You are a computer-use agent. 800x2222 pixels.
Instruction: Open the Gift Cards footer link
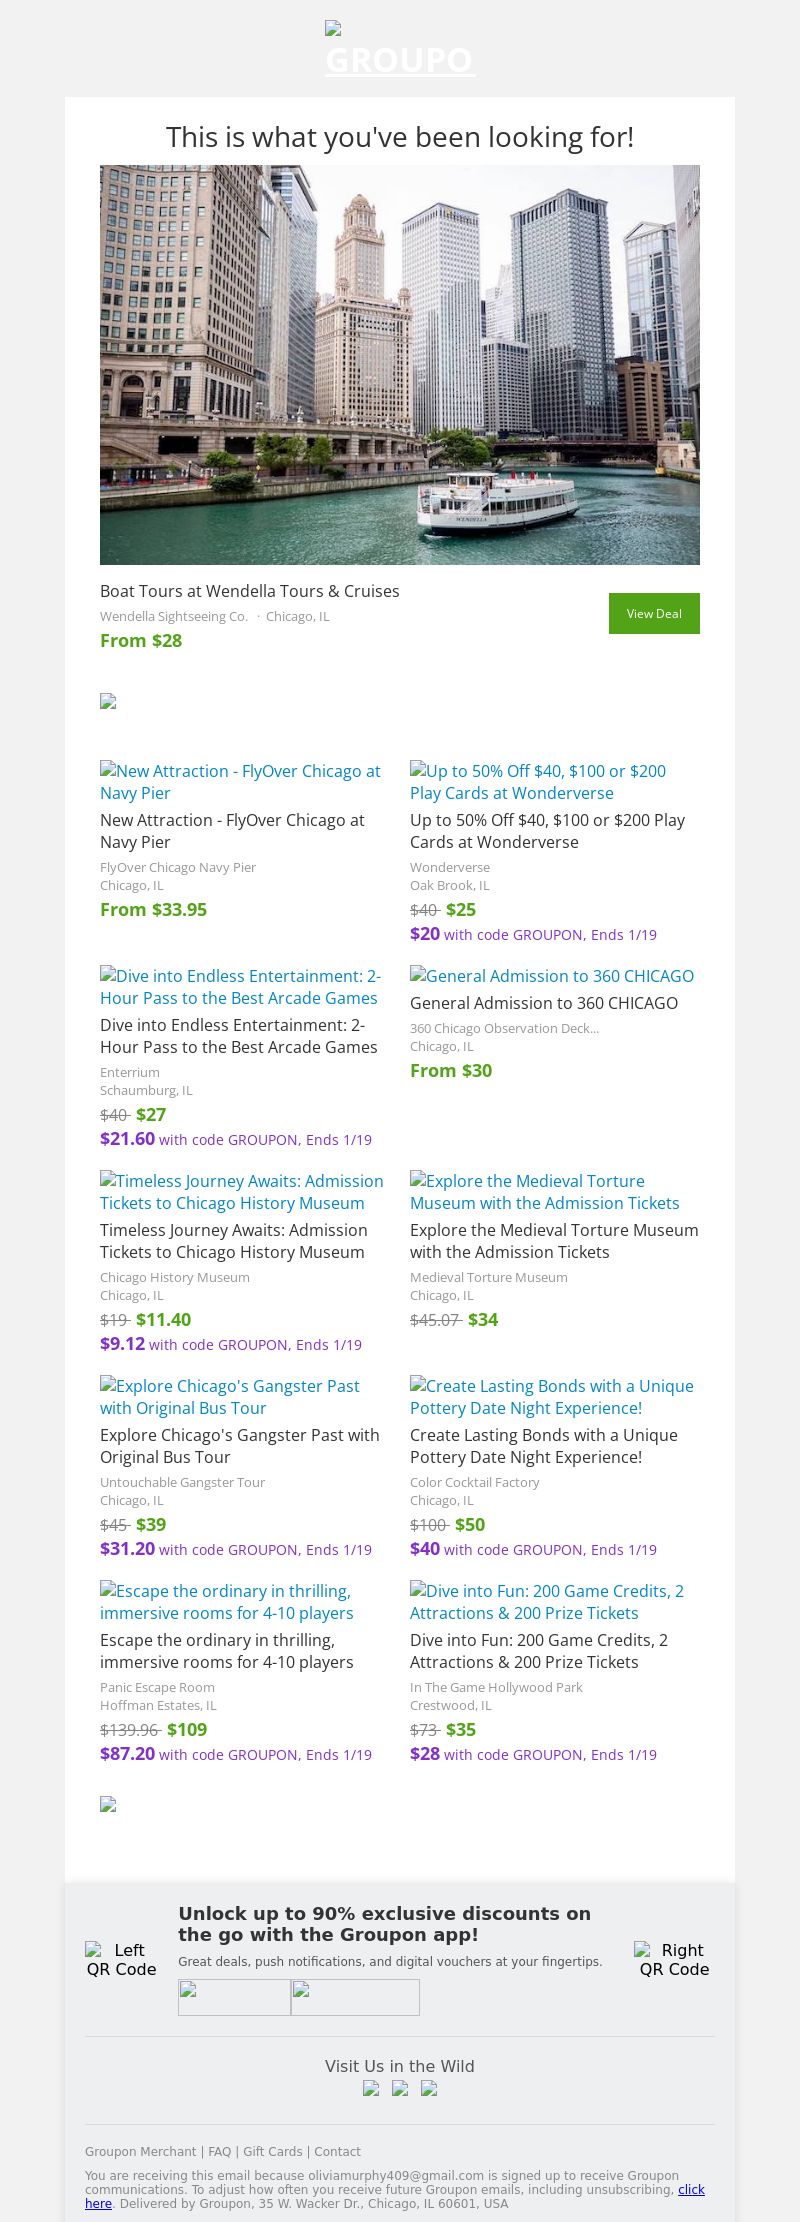tap(272, 2152)
